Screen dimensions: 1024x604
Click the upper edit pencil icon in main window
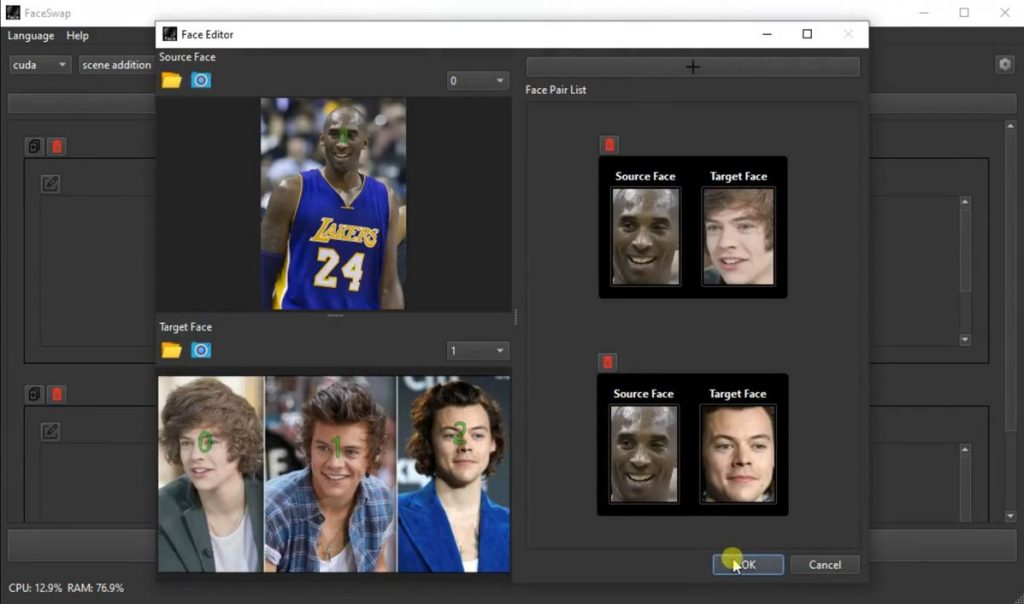(50, 184)
